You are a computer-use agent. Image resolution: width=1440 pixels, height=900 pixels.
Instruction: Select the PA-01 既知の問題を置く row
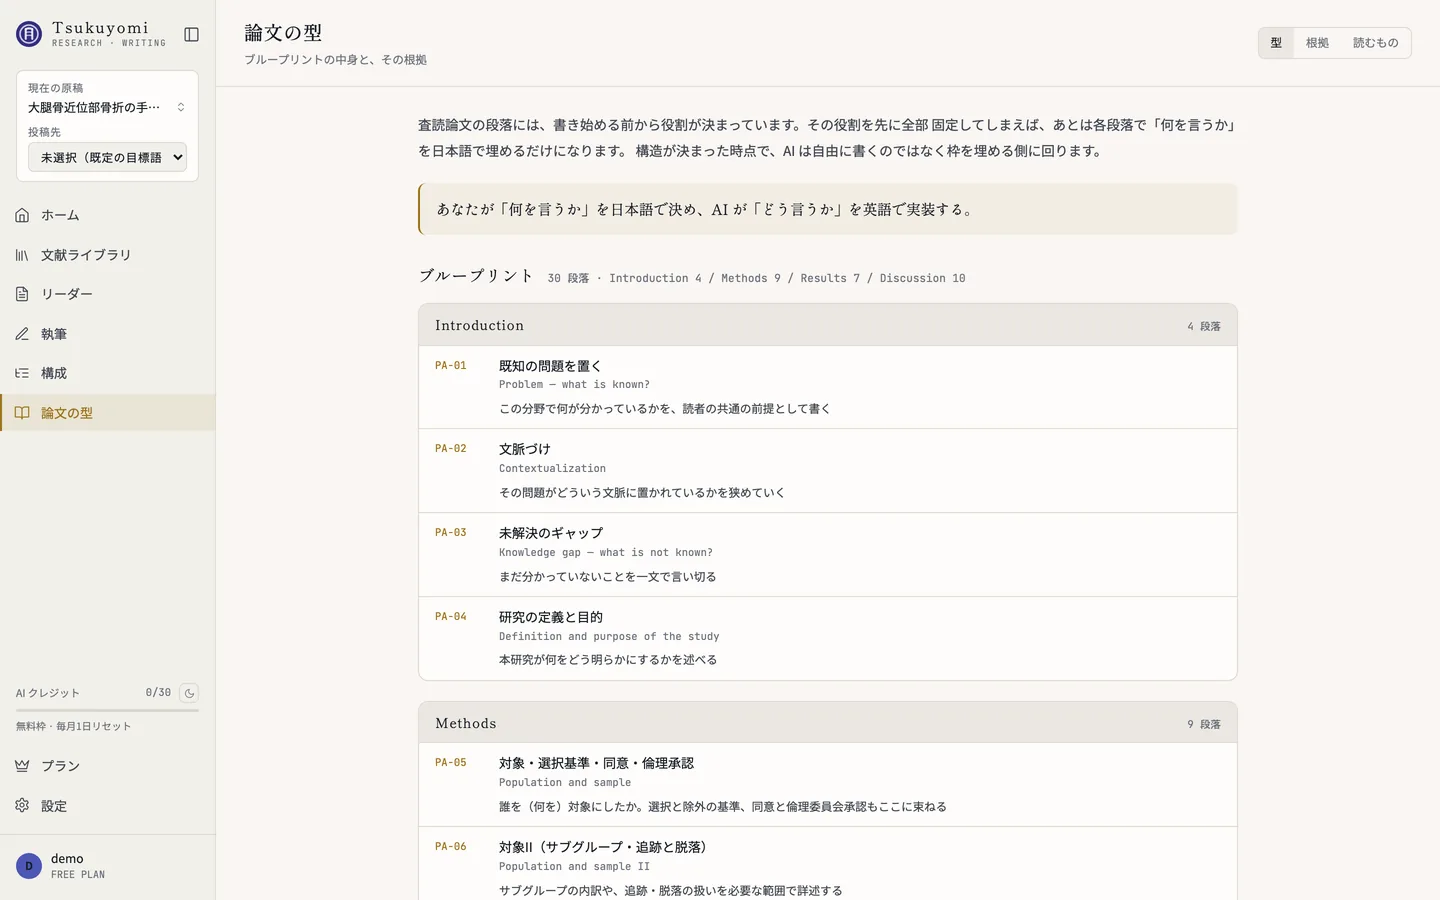coord(828,387)
